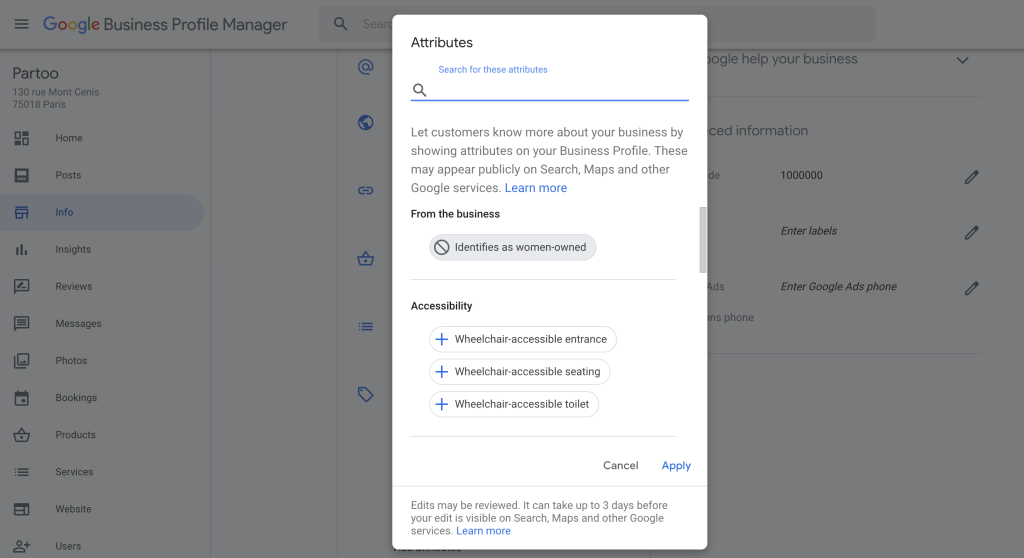Click the tag label icon
This screenshot has width=1024, height=558.
click(366, 395)
